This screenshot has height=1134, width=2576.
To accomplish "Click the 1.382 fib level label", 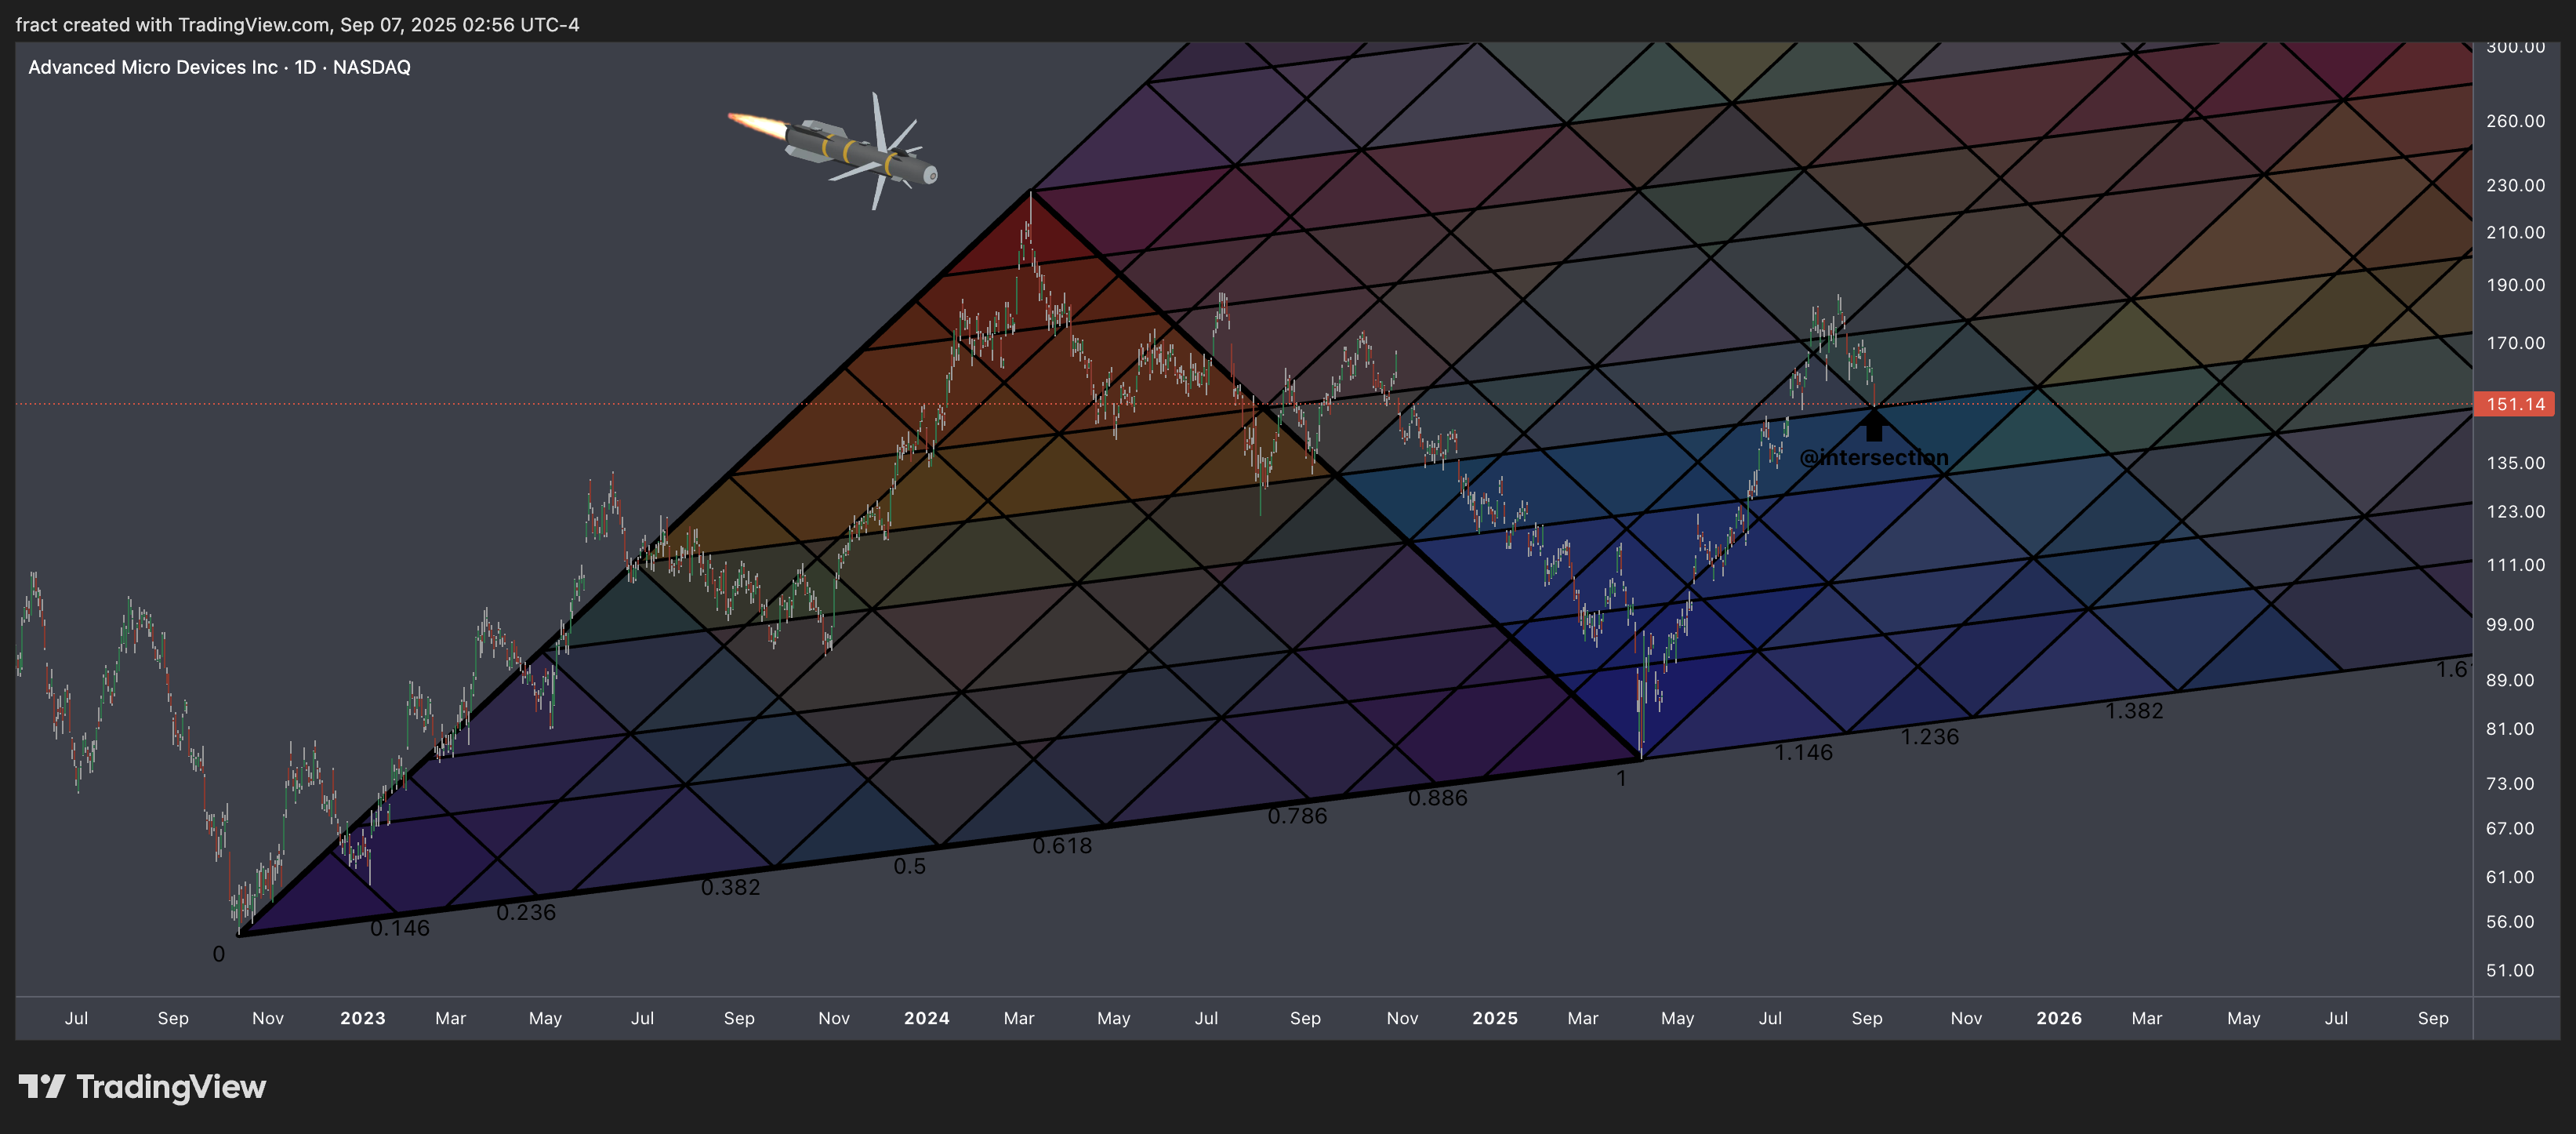I will point(2135,711).
